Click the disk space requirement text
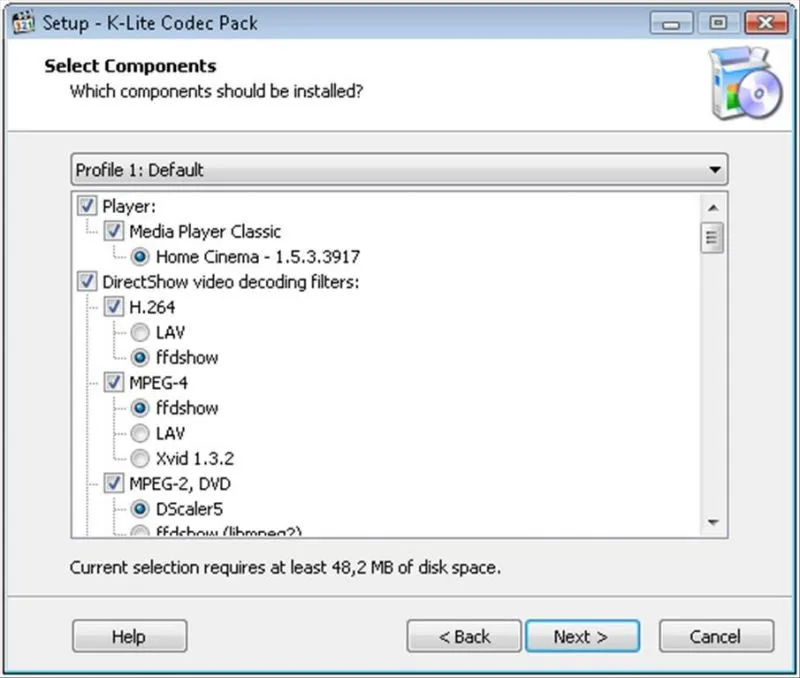 tap(285, 567)
